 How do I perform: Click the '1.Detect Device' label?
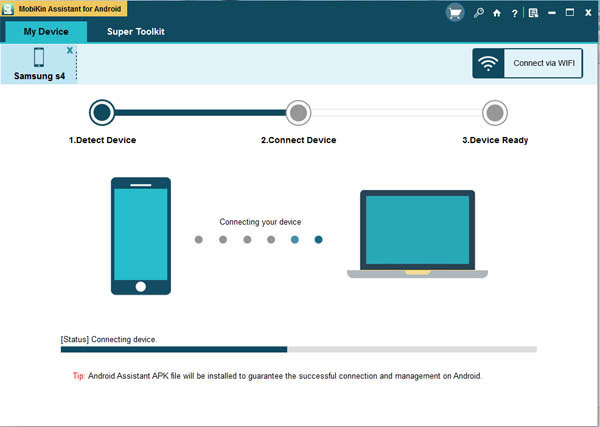[x=102, y=140]
